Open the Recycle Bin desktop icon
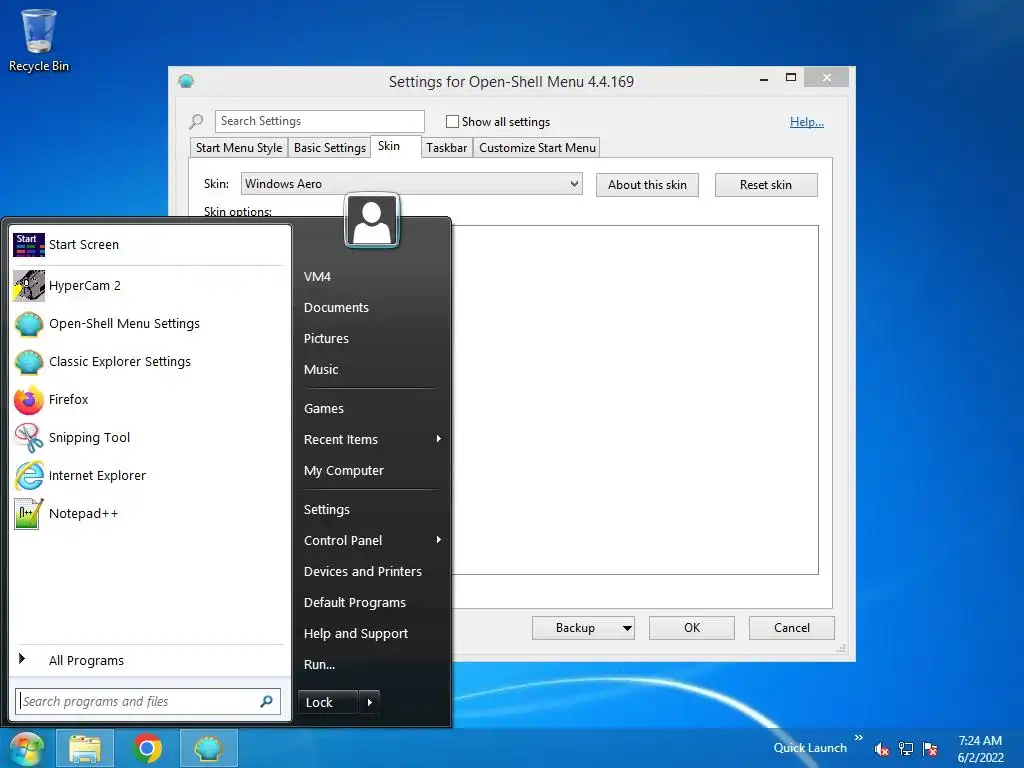Screen dimensions: 1024x768 pos(39,40)
